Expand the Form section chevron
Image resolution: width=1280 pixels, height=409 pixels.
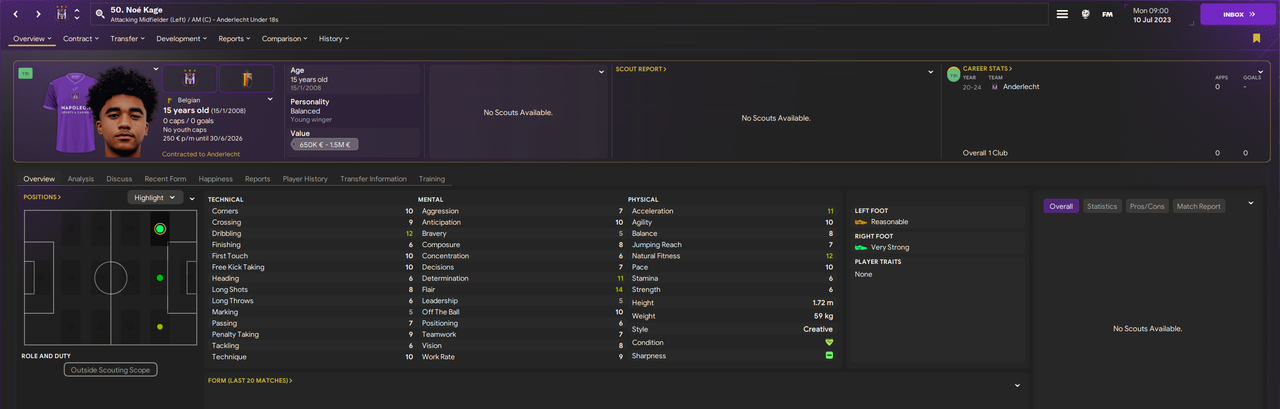[1017, 385]
